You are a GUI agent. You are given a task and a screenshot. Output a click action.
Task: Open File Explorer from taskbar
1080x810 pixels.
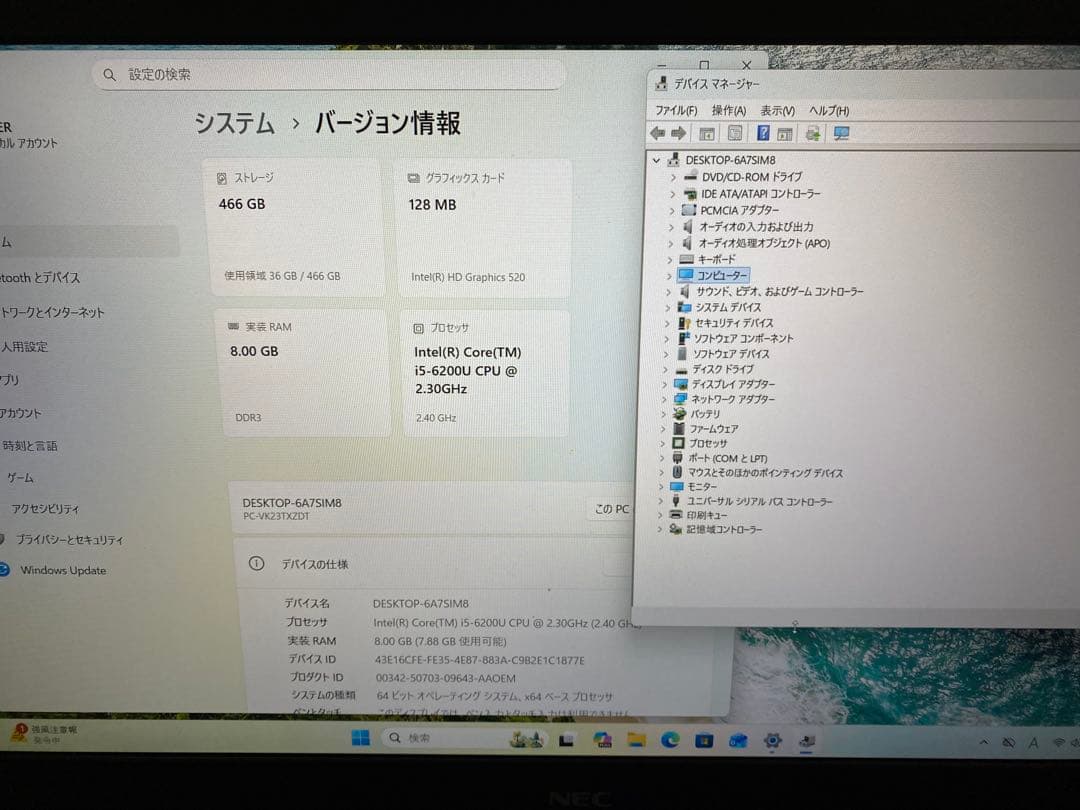pos(636,740)
